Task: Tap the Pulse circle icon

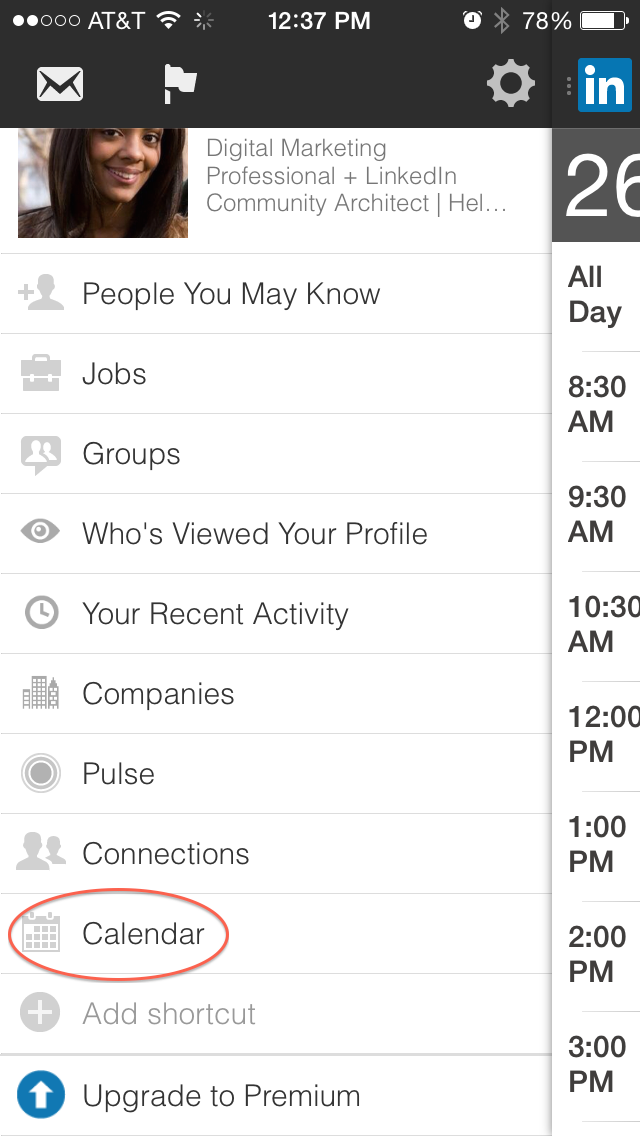Action: tap(41, 774)
